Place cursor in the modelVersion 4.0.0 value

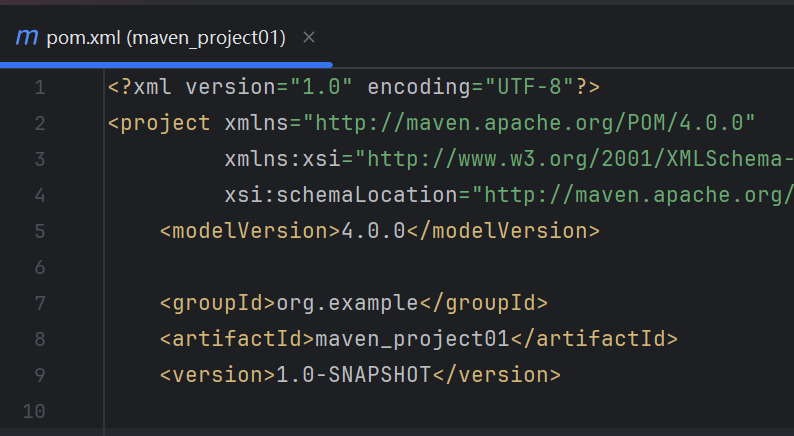coord(374,231)
